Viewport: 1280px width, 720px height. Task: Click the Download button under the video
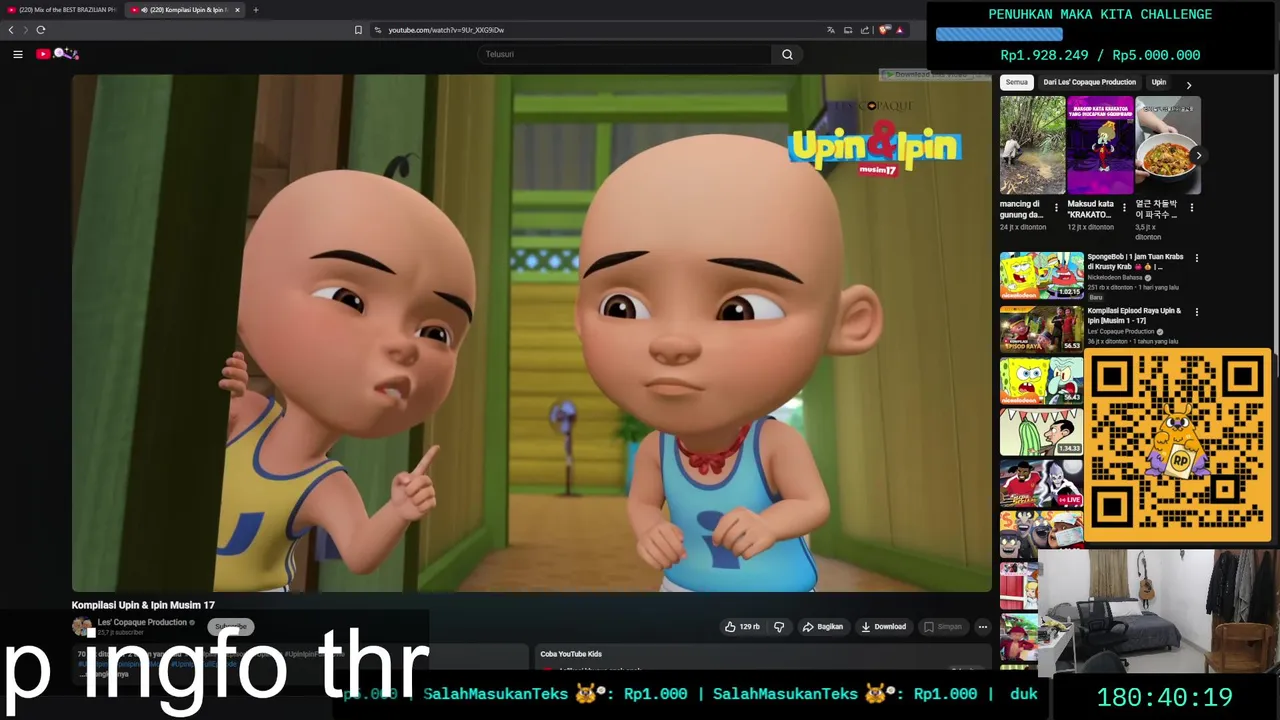pos(883,627)
